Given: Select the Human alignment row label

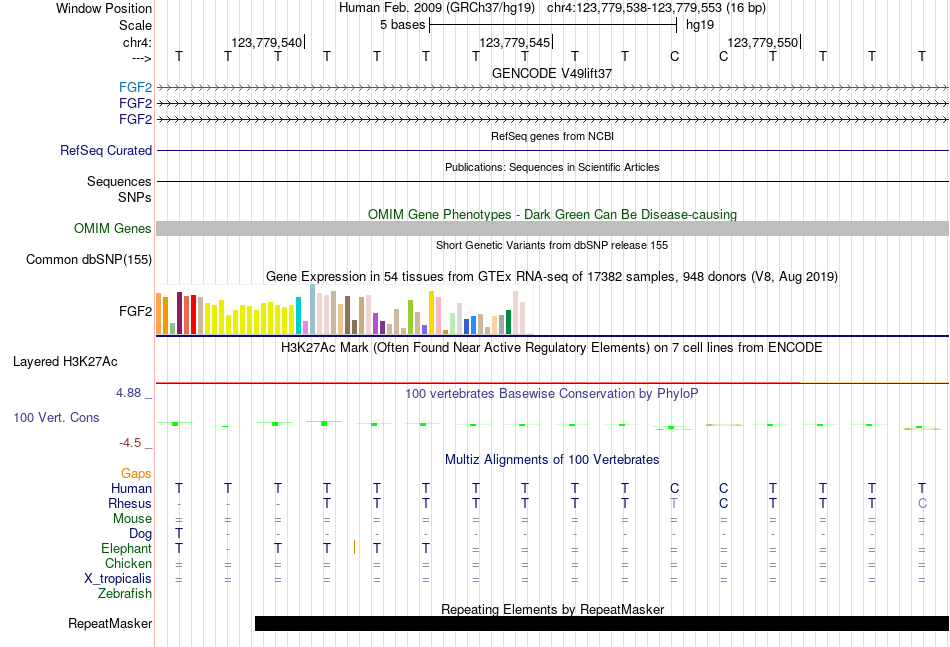Looking at the screenshot, I should 131,488.
